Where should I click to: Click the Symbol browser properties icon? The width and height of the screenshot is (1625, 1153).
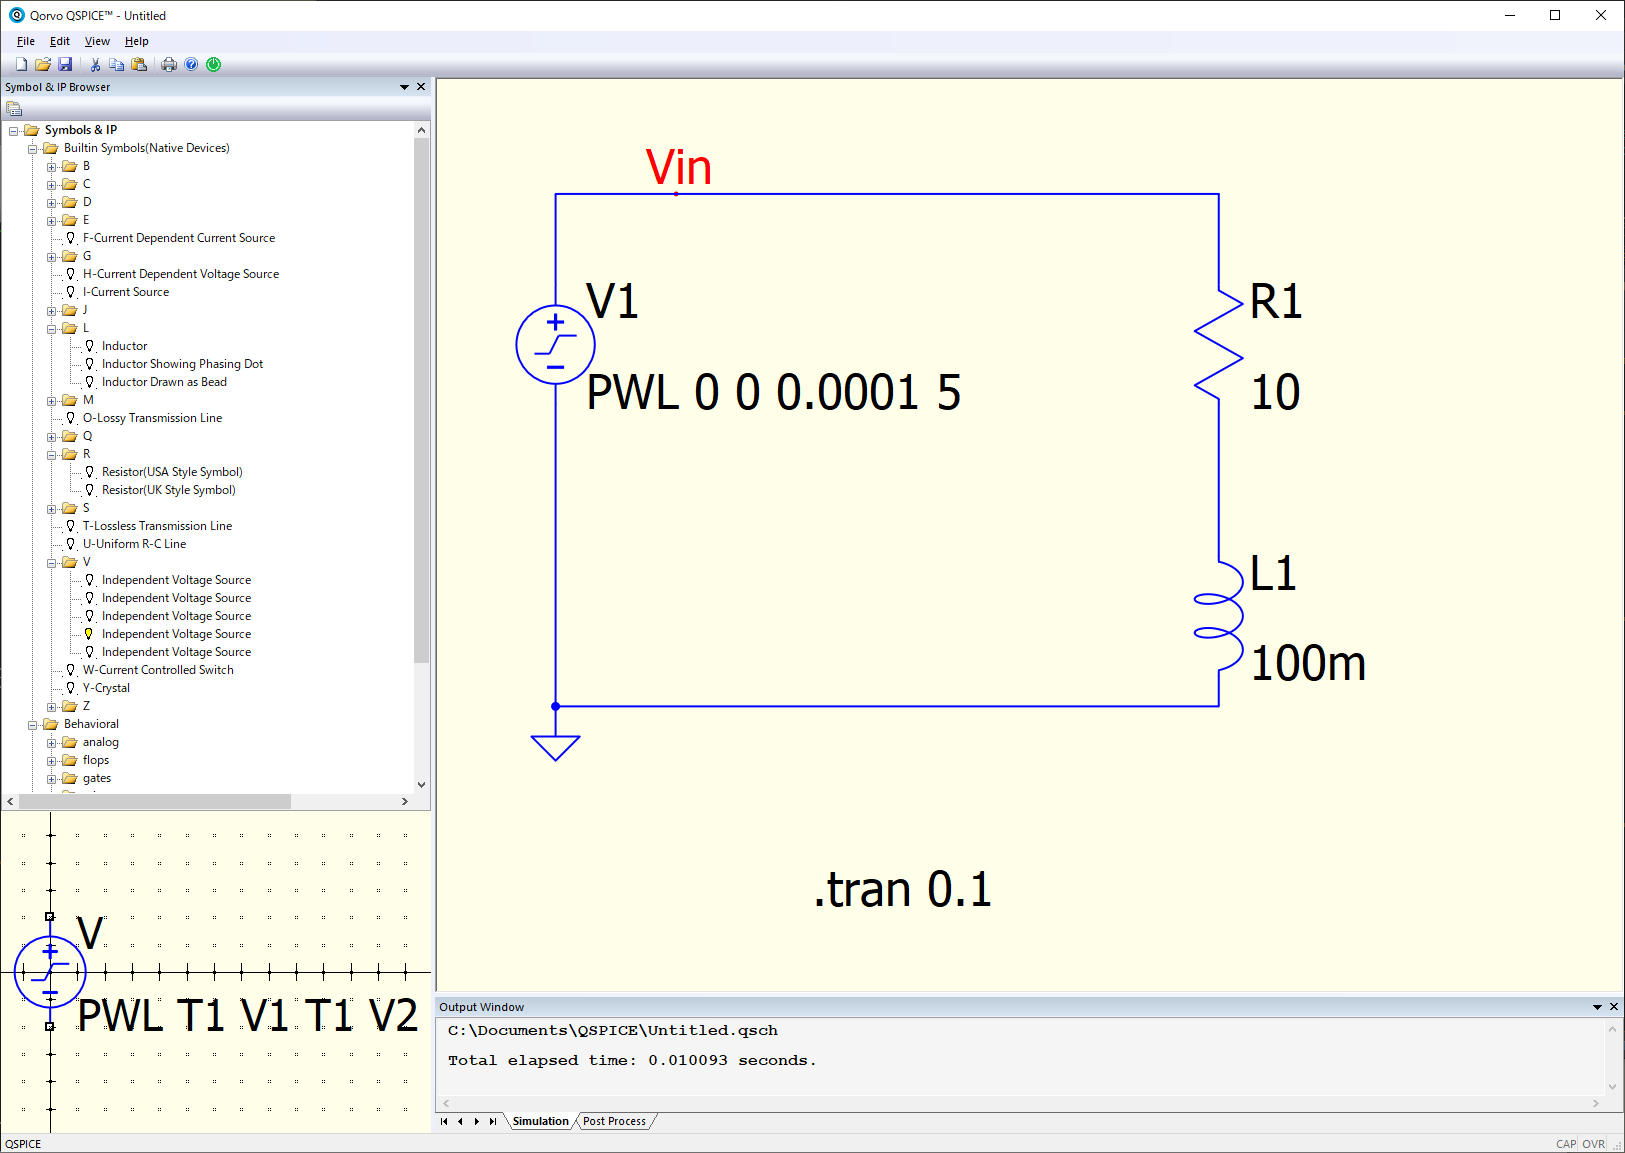click(14, 109)
